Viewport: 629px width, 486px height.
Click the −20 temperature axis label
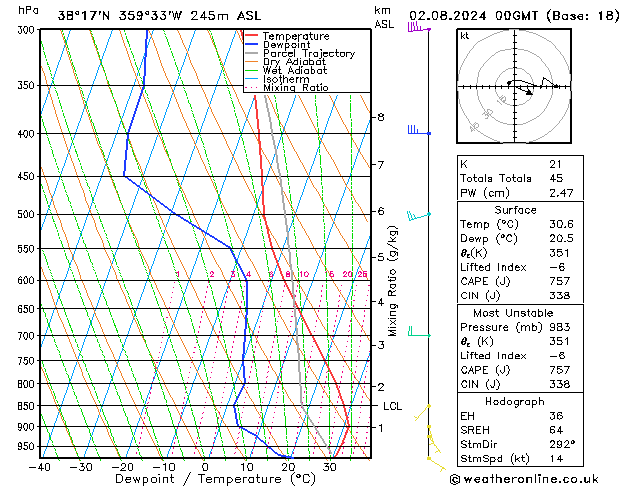click(122, 467)
